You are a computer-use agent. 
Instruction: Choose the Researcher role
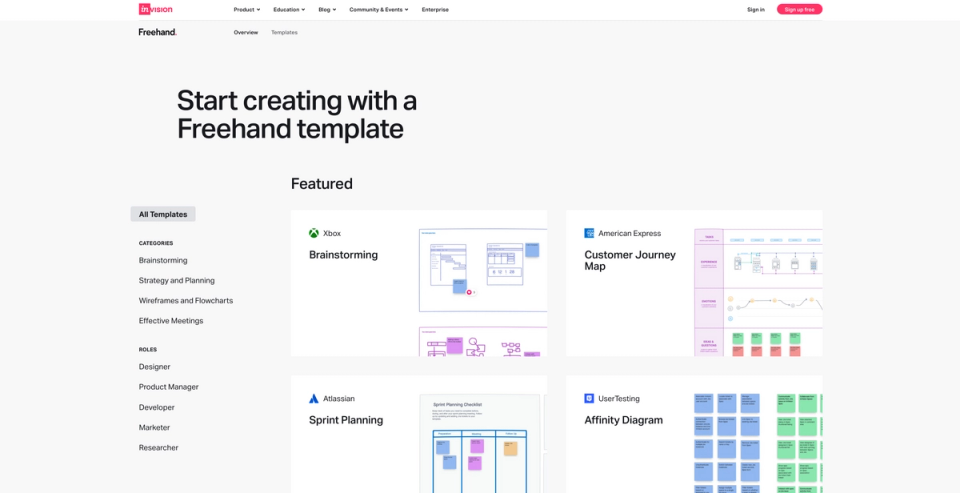pyautogui.click(x=159, y=448)
